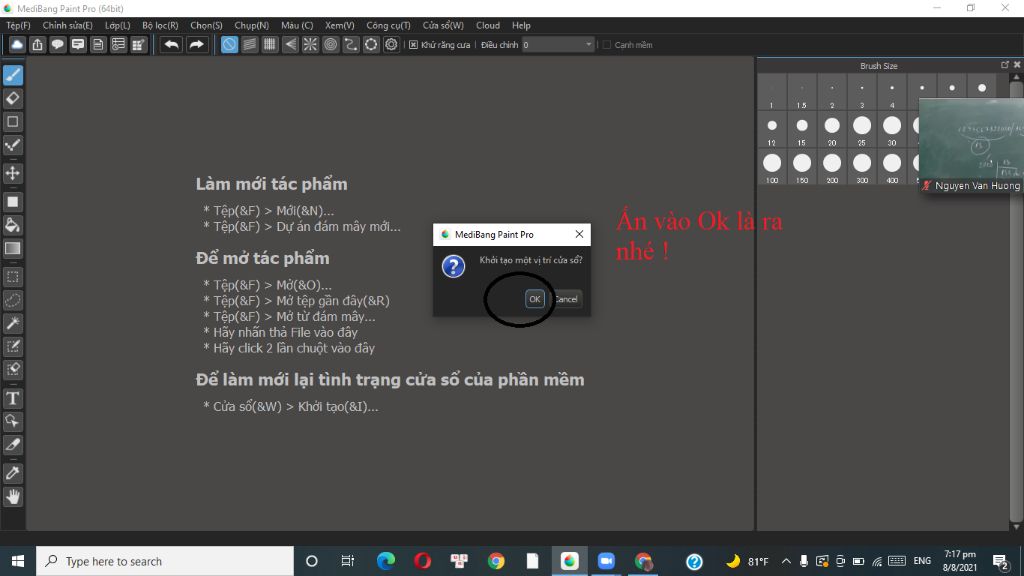1024x576 pixels.
Task: Select the Magic Wand tool
Action: pos(12,323)
